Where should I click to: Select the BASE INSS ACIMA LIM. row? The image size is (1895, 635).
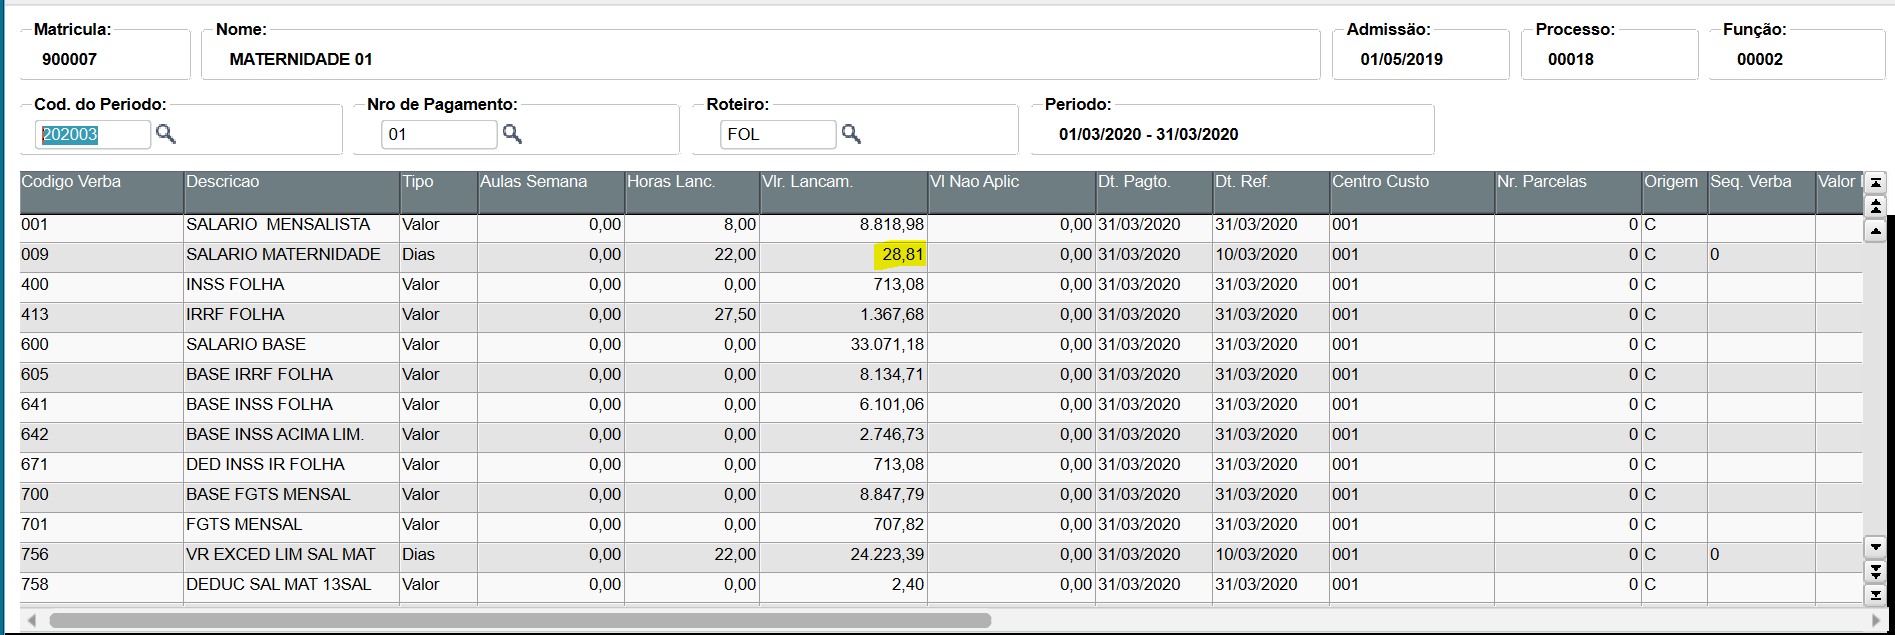pyautogui.click(x=941, y=435)
